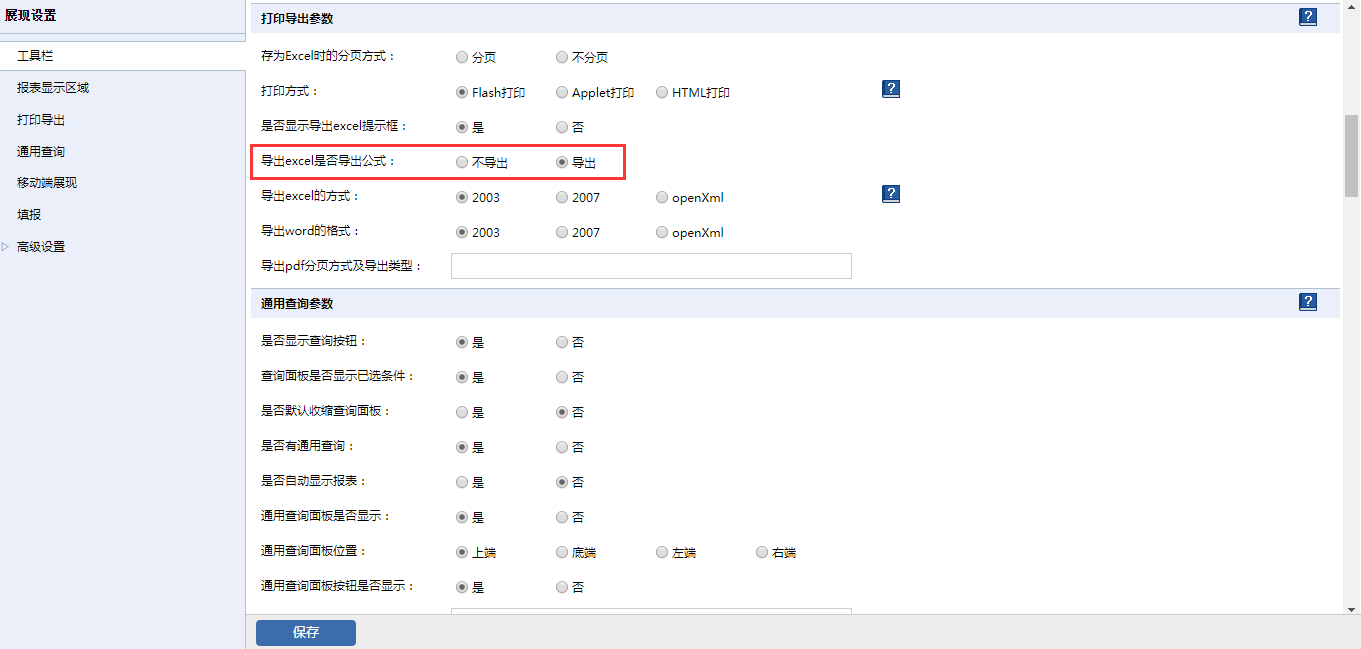Select 不导出 for 导出excel是否导出公式

[462, 162]
